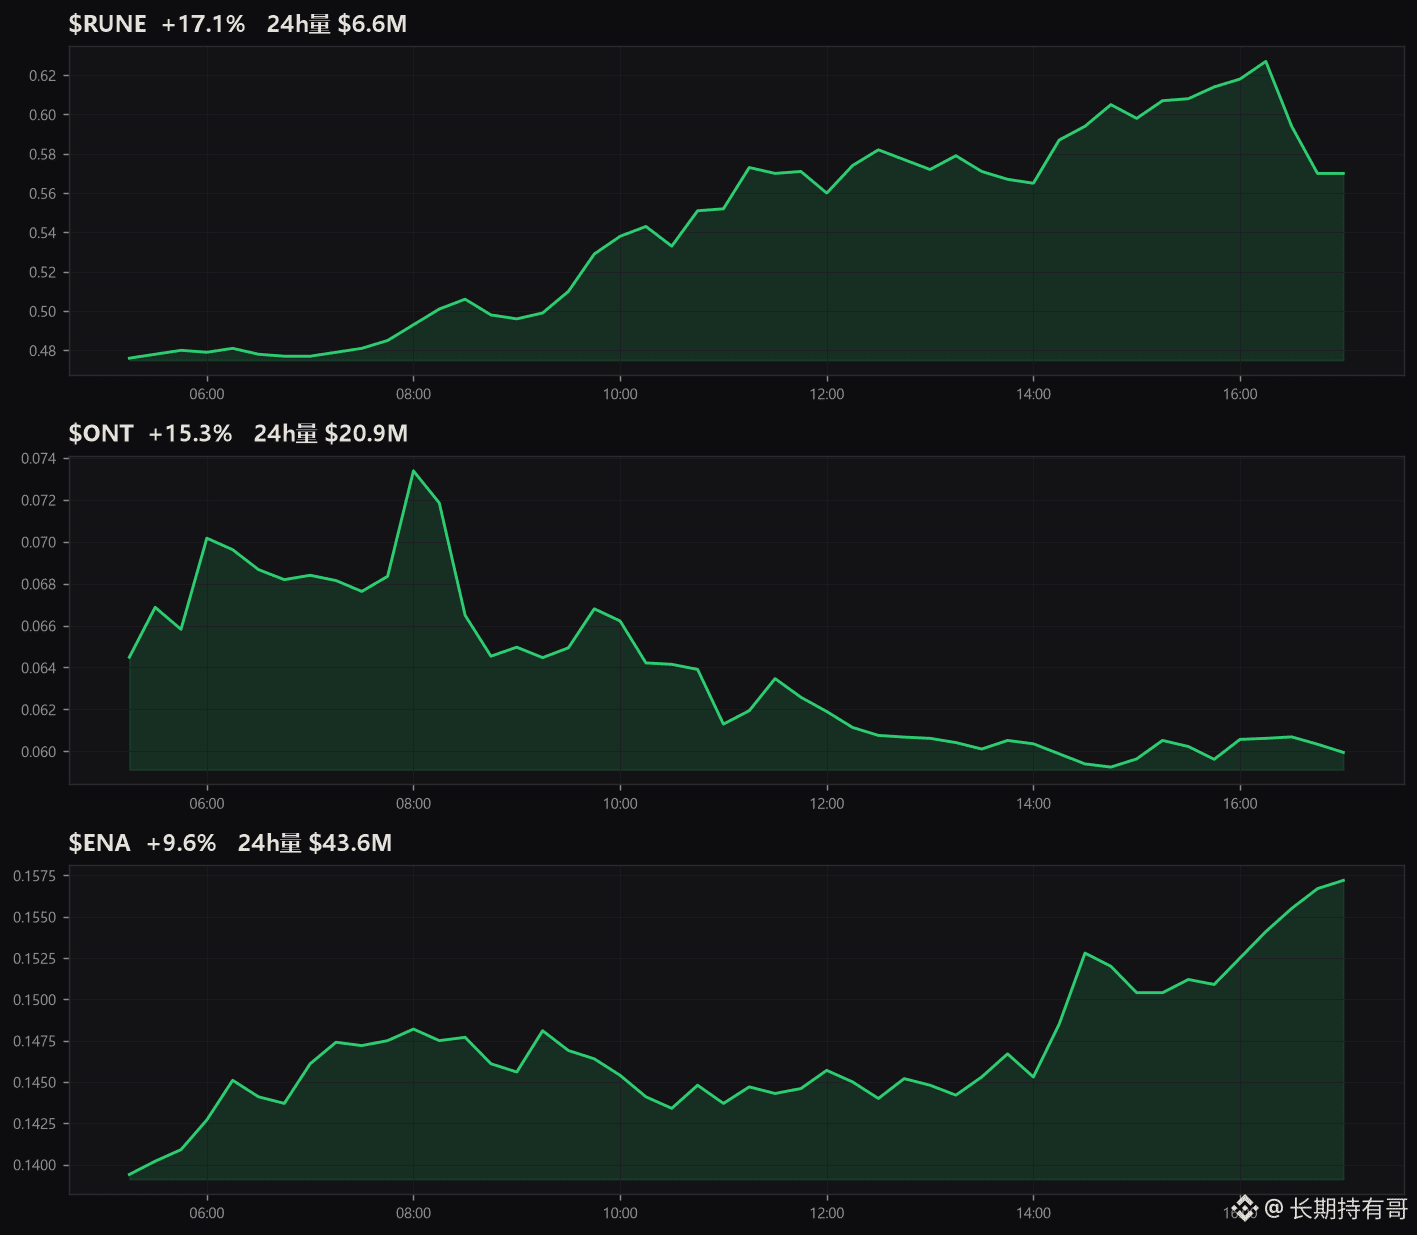Image resolution: width=1417 pixels, height=1235 pixels.
Task: Click the 0.1525 price axis label
Action: [35, 959]
